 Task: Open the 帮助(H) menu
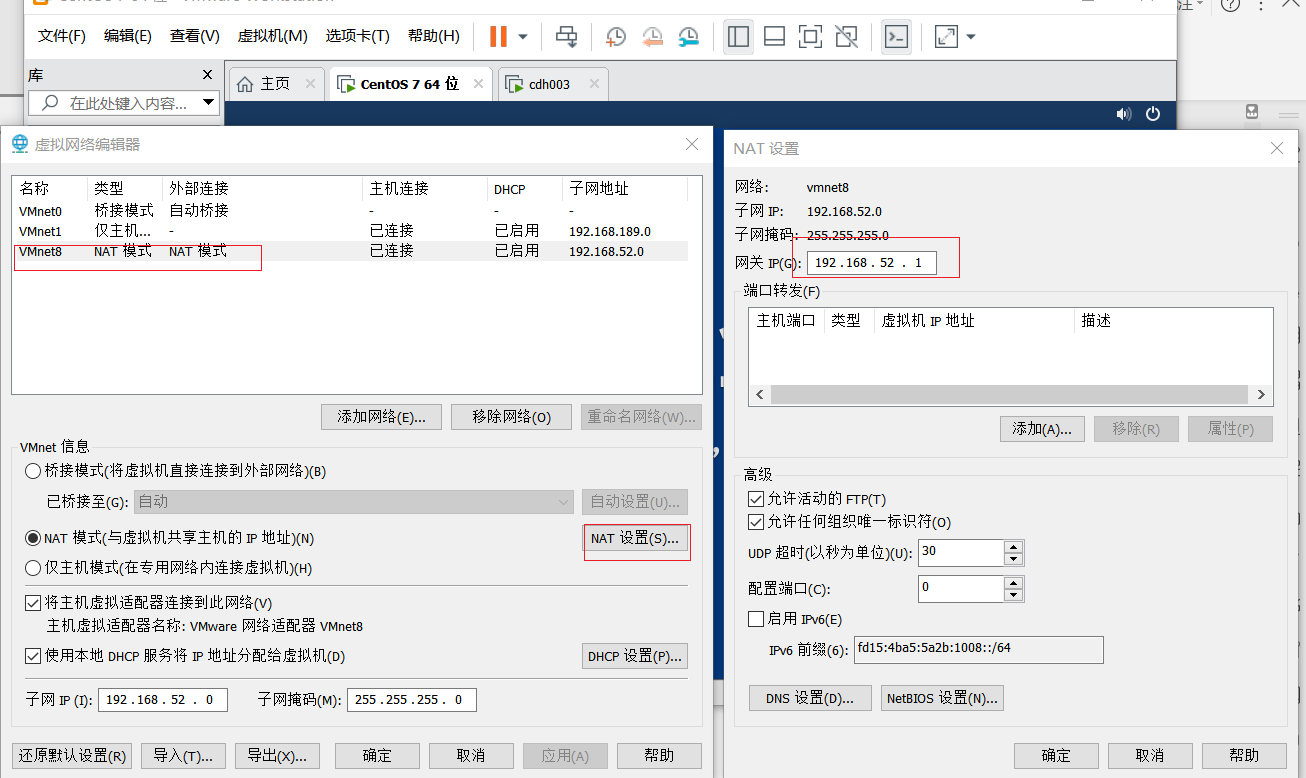click(x=434, y=36)
